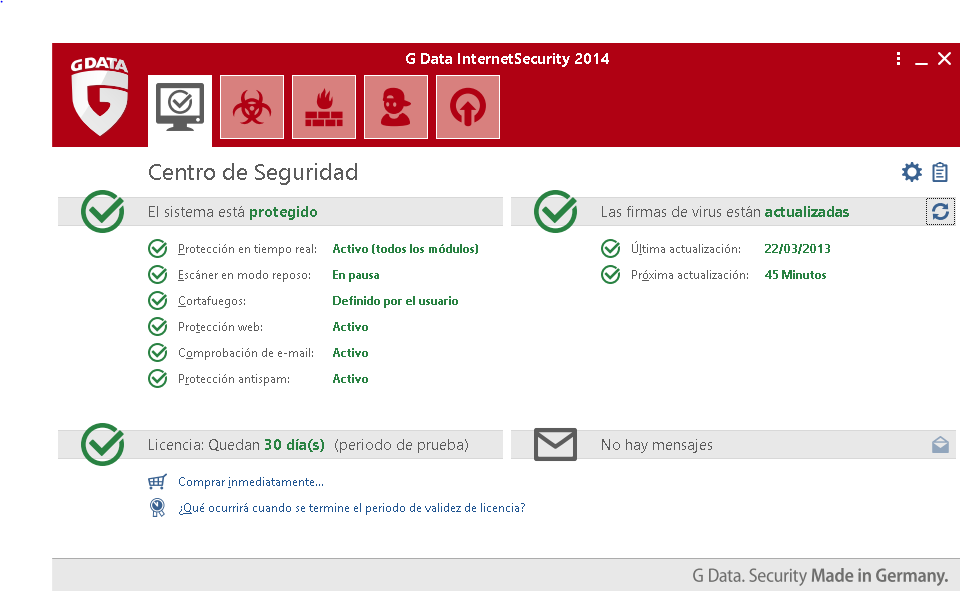This screenshot has height=591, width=960.
Task: Click the license ribbon badge icon
Action: coord(157,508)
